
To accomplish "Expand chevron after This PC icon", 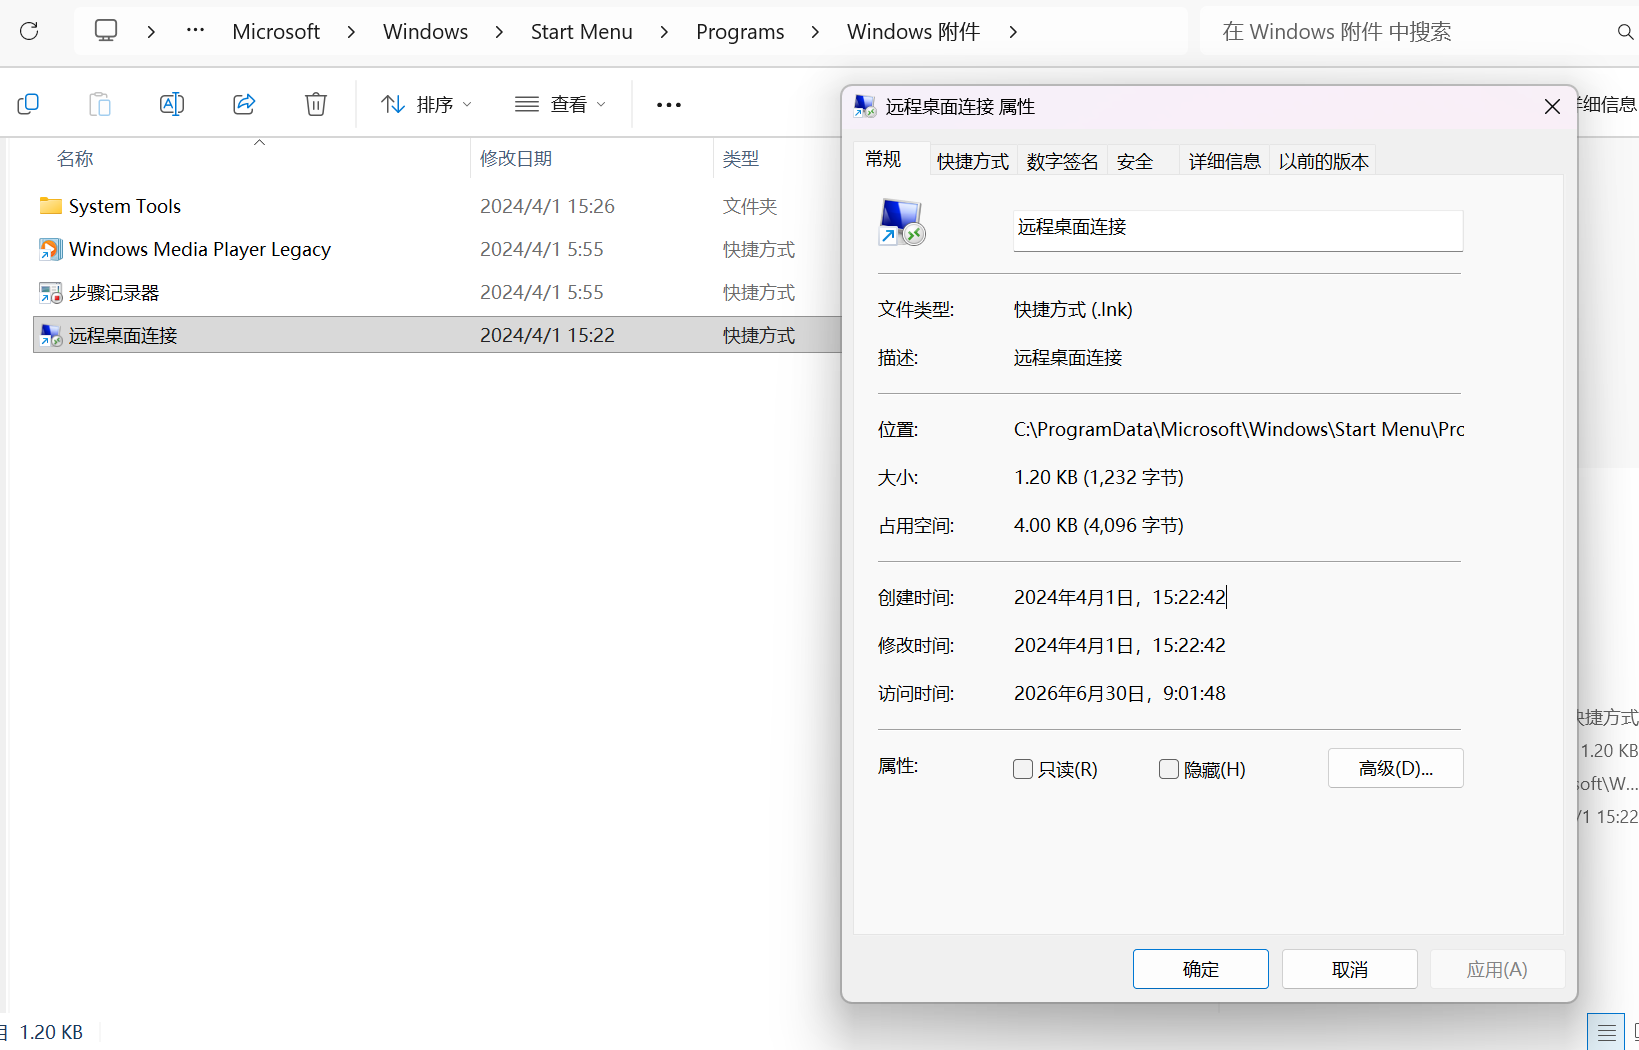I will (x=151, y=32).
